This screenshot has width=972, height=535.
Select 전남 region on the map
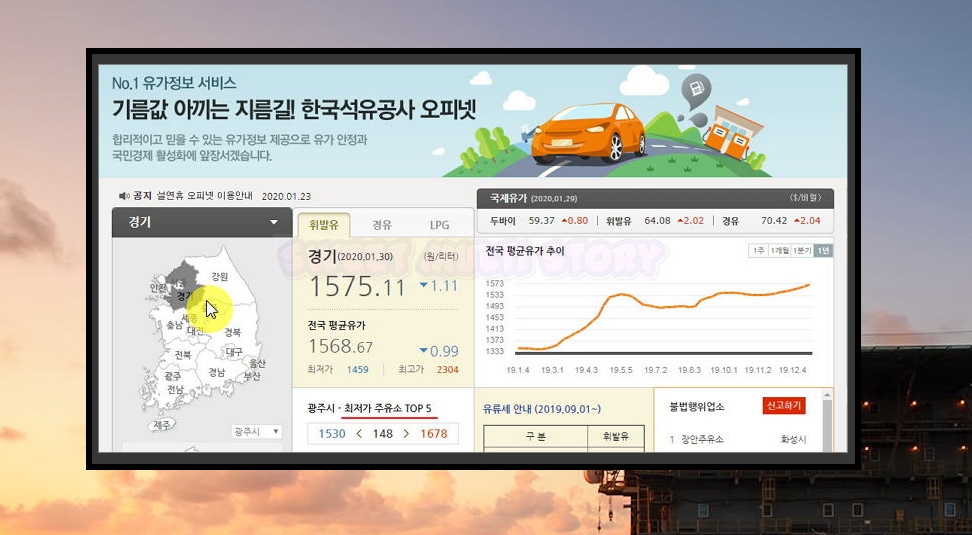175,390
